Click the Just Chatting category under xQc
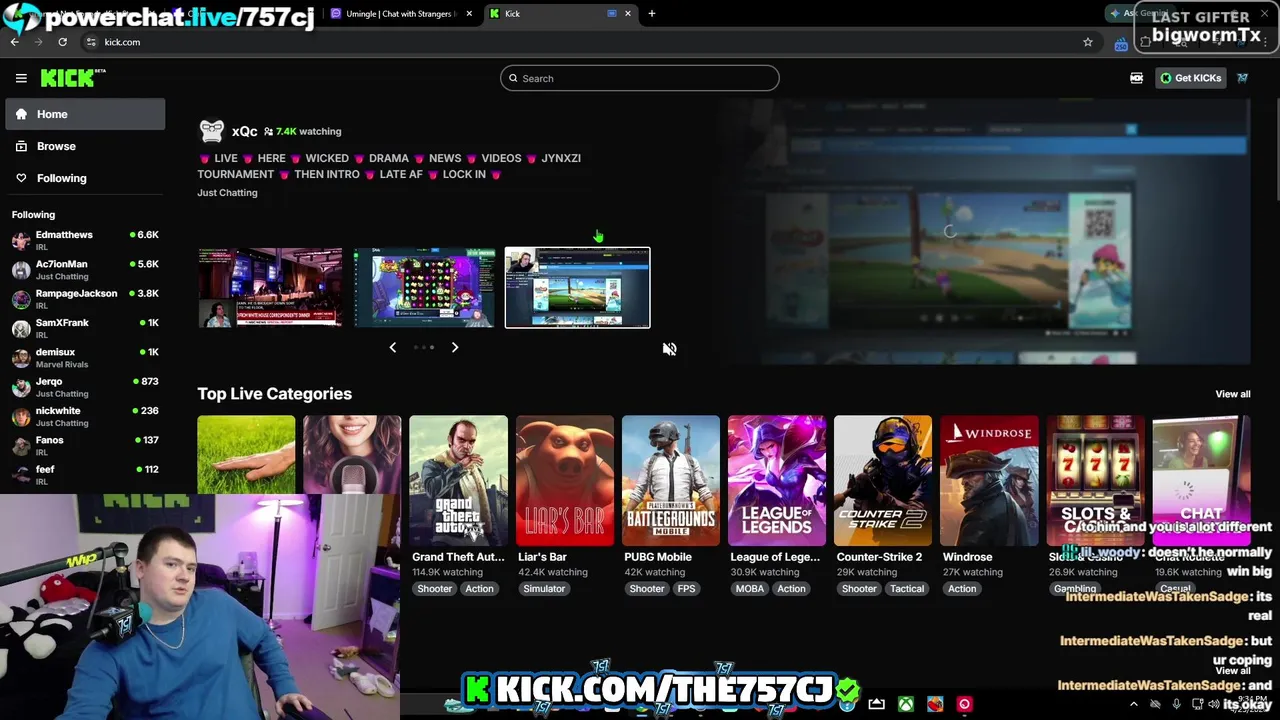Image resolution: width=1280 pixels, height=720 pixels. tap(227, 192)
